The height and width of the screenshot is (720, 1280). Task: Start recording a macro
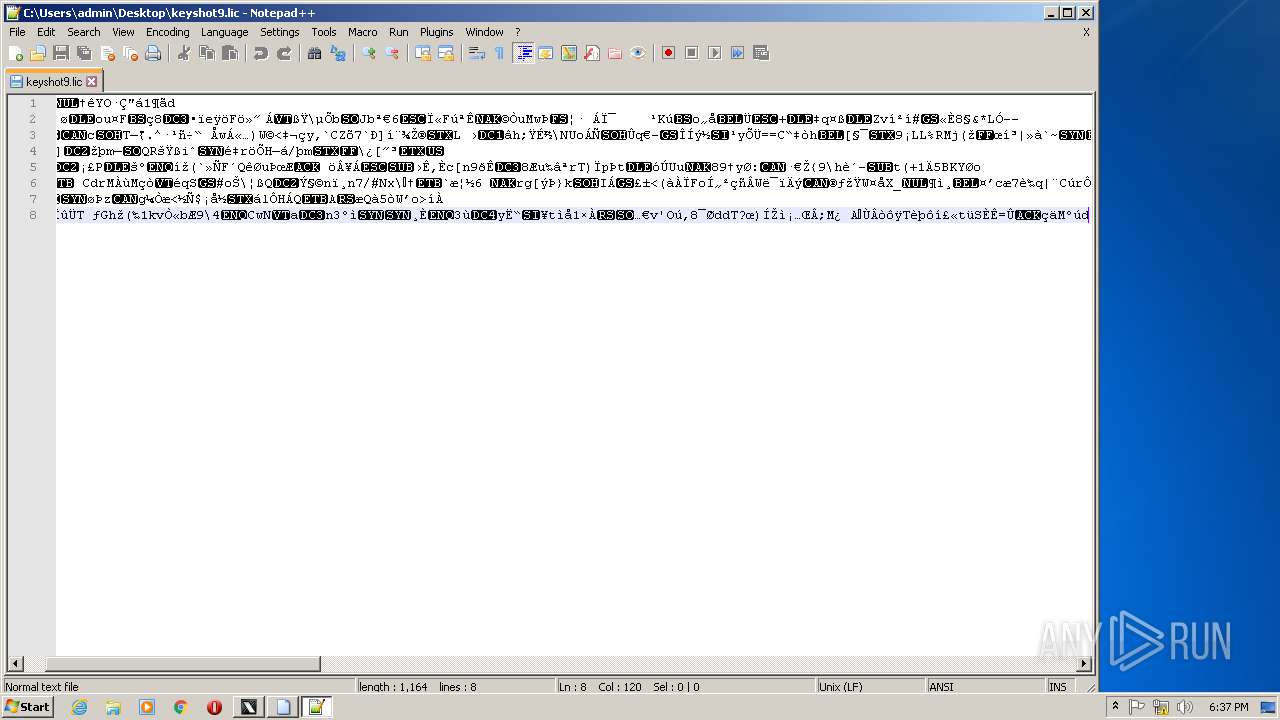click(669, 53)
